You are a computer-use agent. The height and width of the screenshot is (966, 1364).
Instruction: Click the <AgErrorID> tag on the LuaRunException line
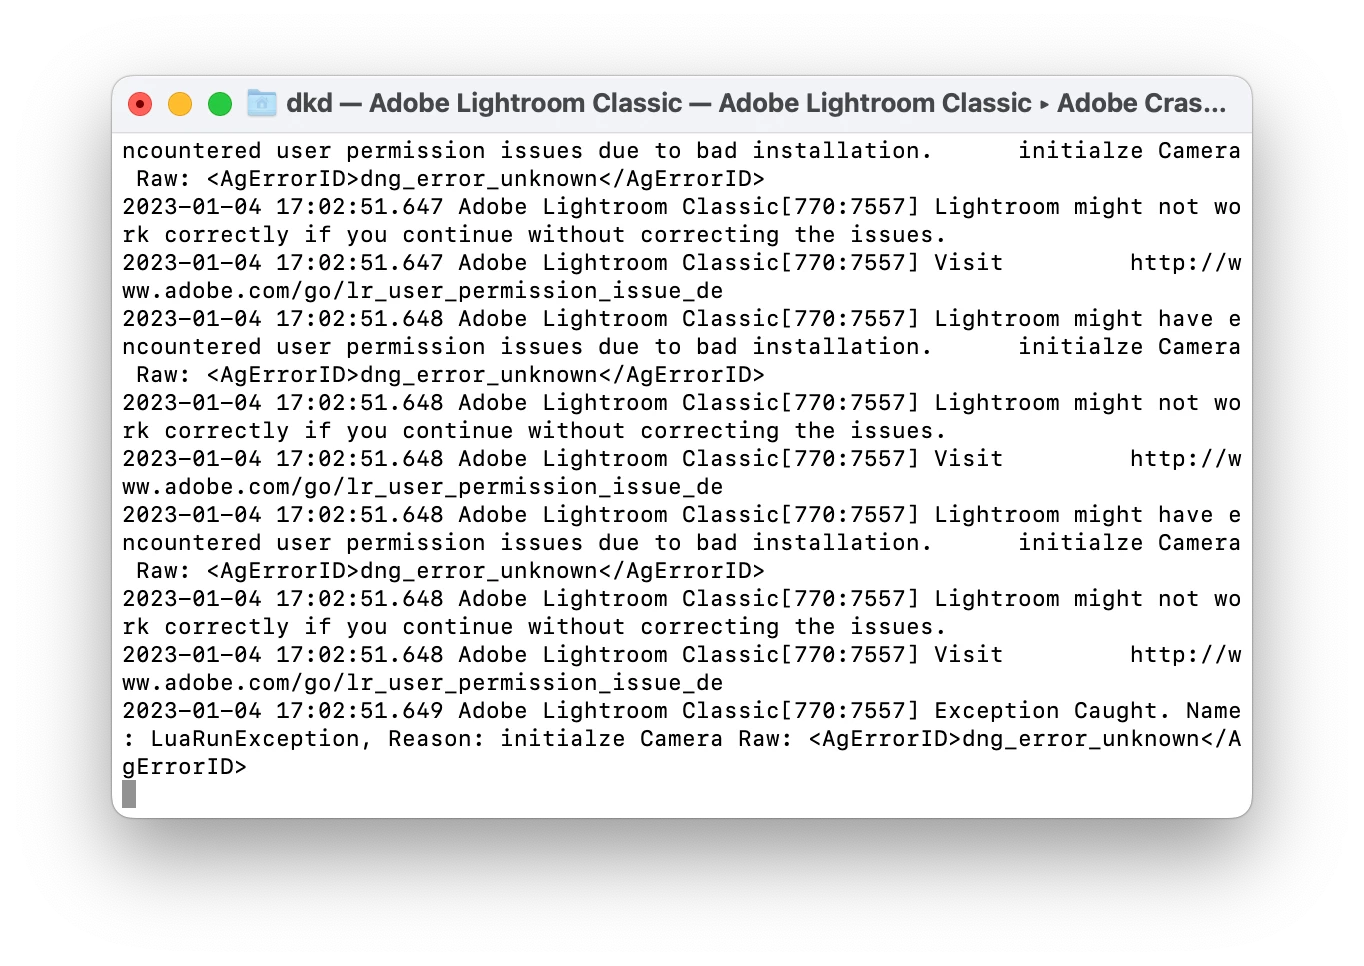[x=885, y=738]
